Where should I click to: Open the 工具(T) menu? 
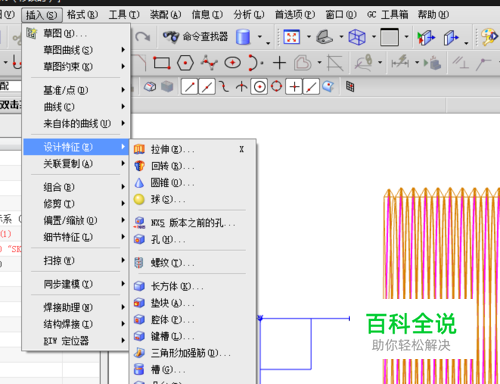(124, 15)
